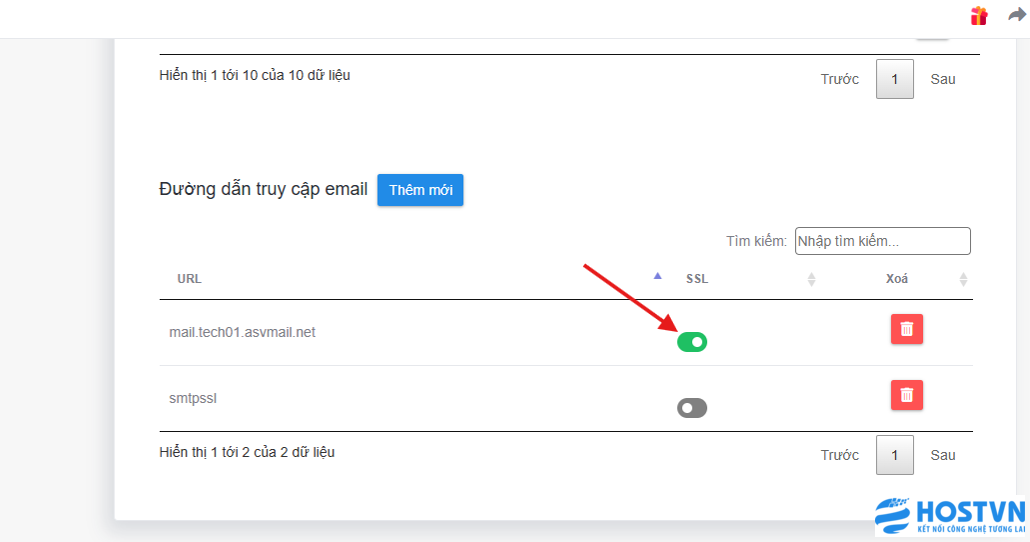Click "Sau" in the upper table pagination
Image resolution: width=1030 pixels, height=542 pixels.
[943, 79]
